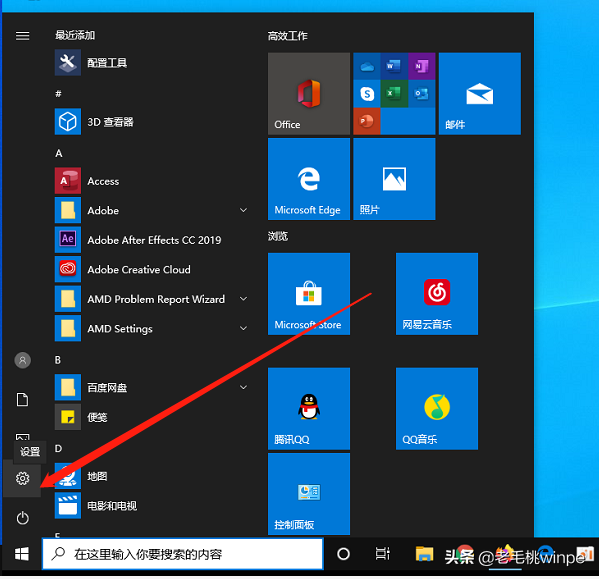
Task: Launch 网易云音乐 tile
Action: point(437,294)
